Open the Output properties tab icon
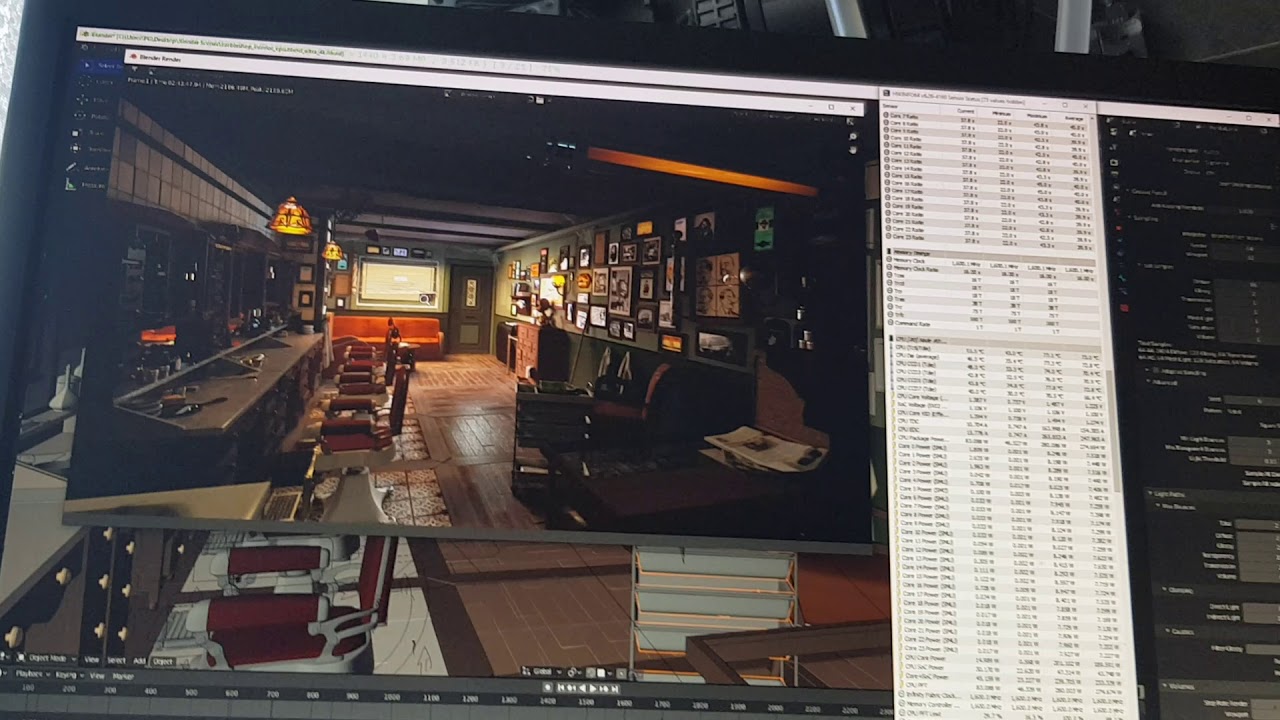1280x720 pixels. pyautogui.click(x=1115, y=174)
